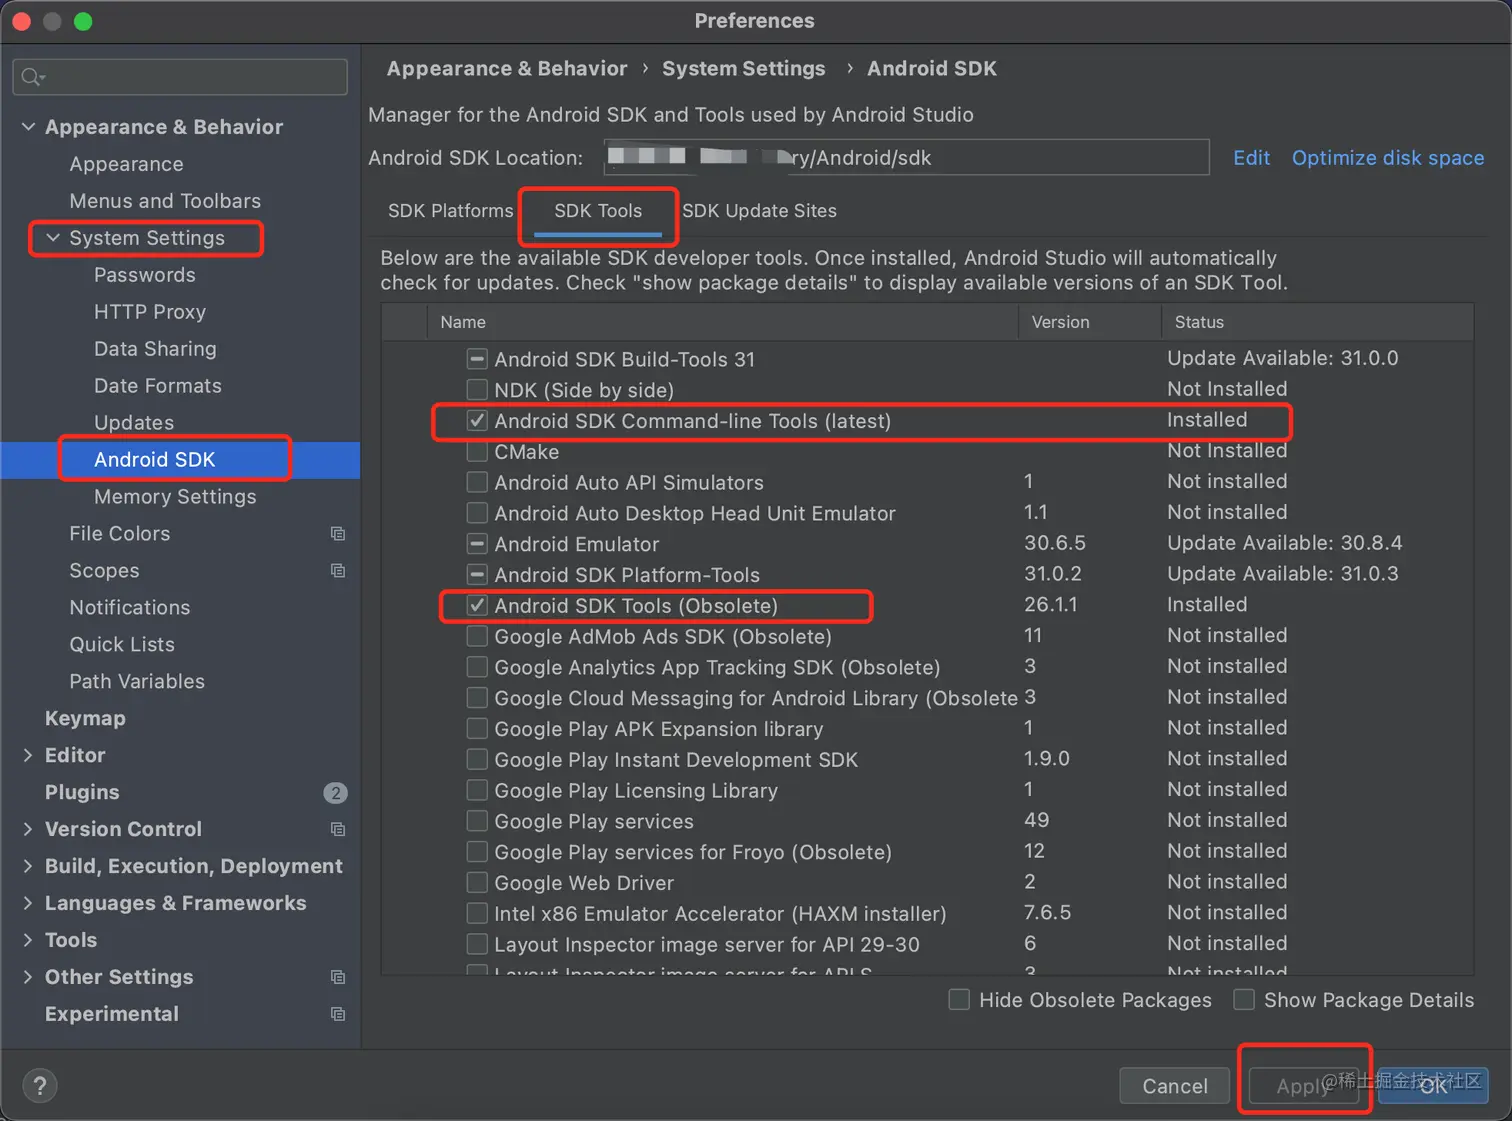Click the project-level icon beside Other Settings
1512x1121 pixels.
(x=338, y=977)
